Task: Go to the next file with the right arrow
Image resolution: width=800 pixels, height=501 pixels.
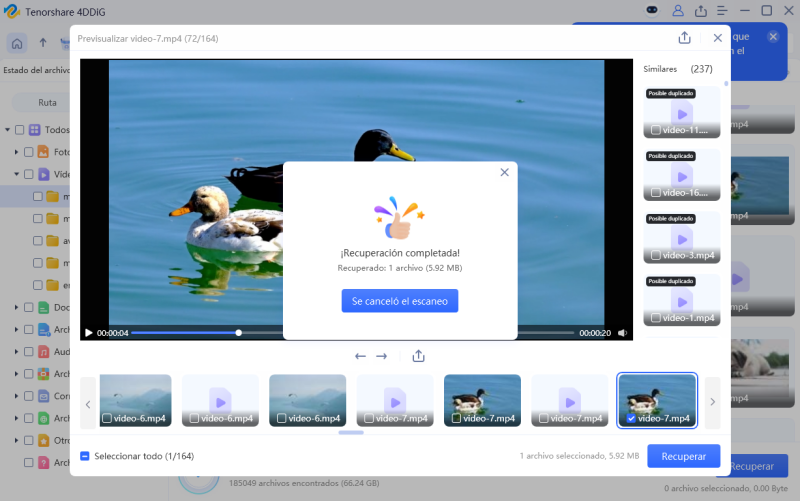Action: 382,356
